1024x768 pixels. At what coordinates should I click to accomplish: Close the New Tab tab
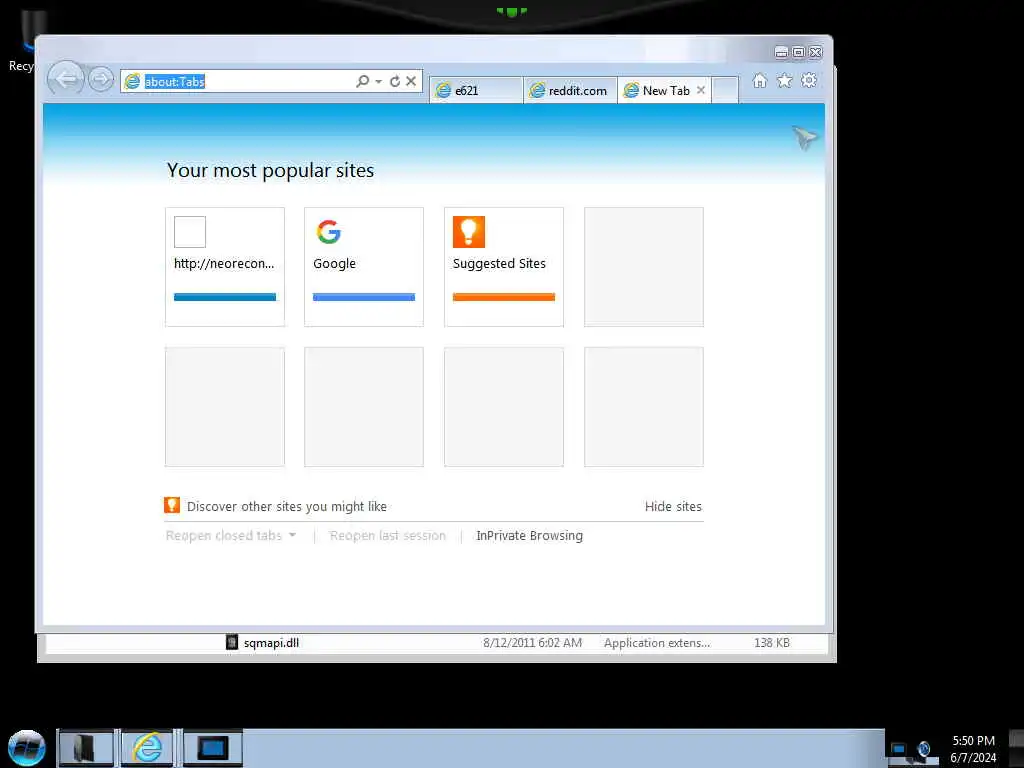click(x=701, y=90)
